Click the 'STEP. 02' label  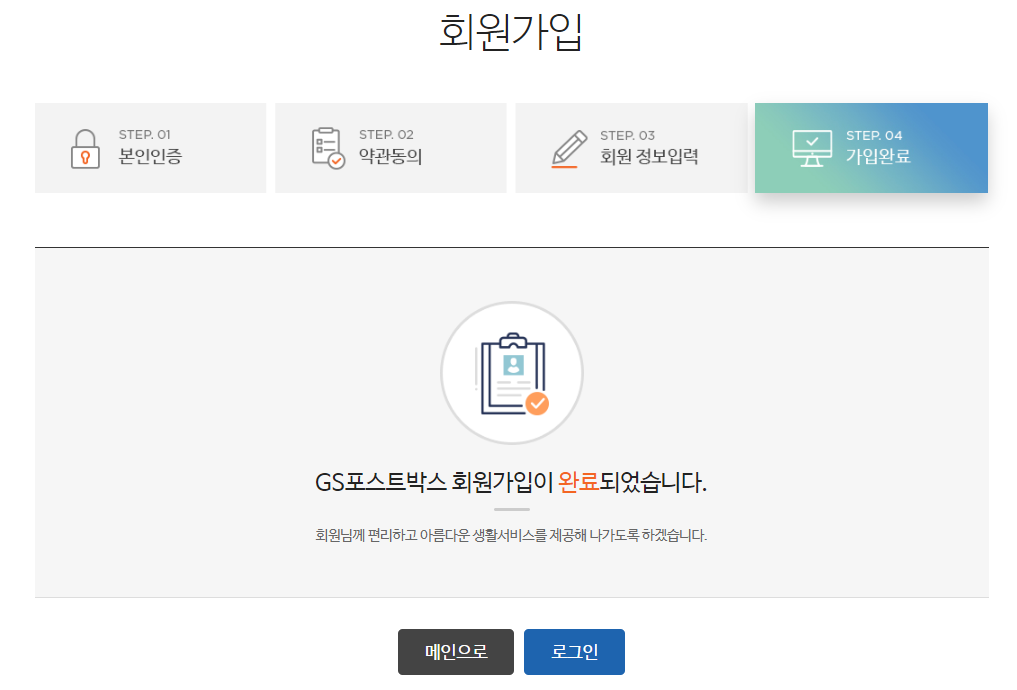pyautogui.click(x=386, y=135)
